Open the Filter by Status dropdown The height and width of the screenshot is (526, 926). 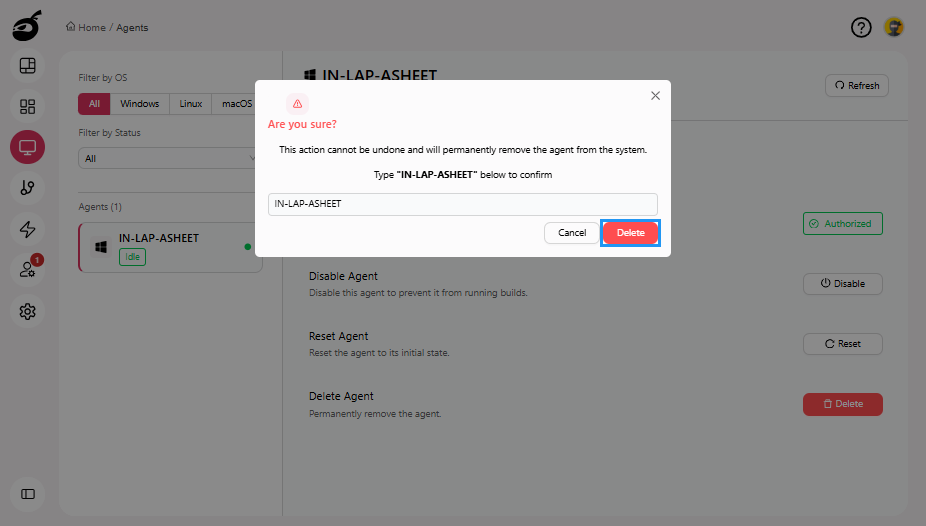[x=169, y=158]
